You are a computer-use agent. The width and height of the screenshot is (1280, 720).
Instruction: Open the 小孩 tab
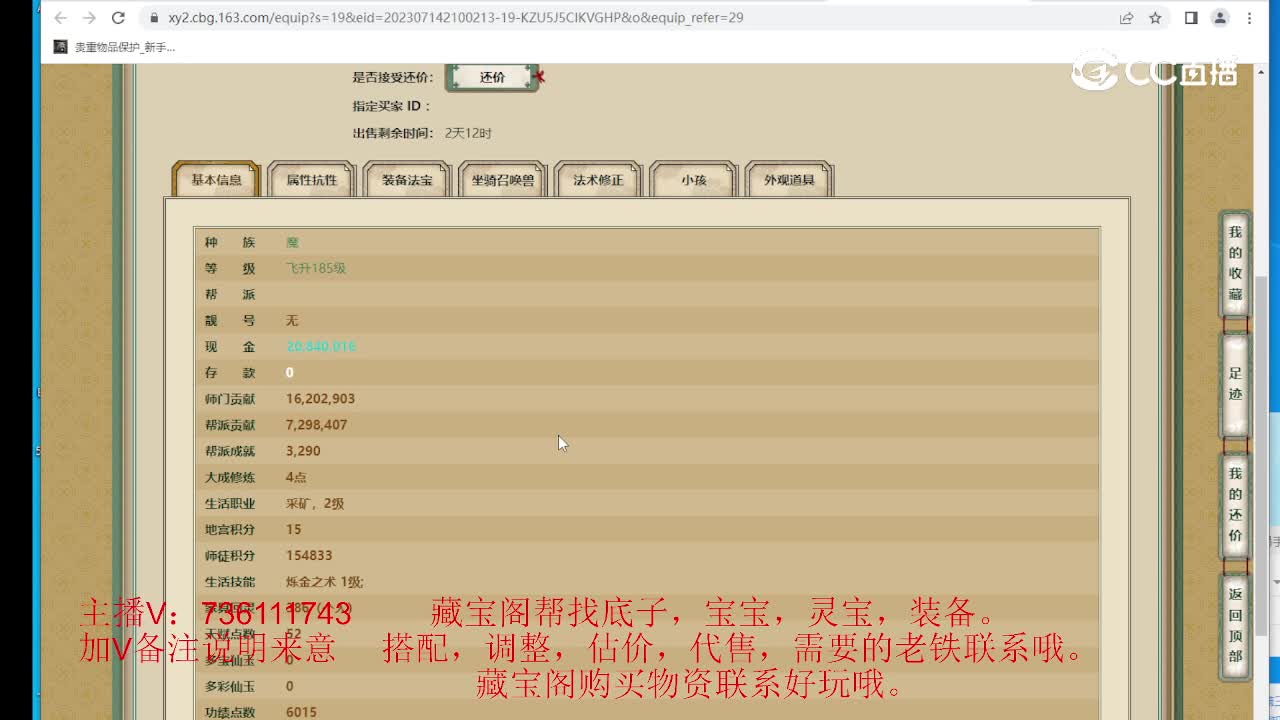(694, 180)
